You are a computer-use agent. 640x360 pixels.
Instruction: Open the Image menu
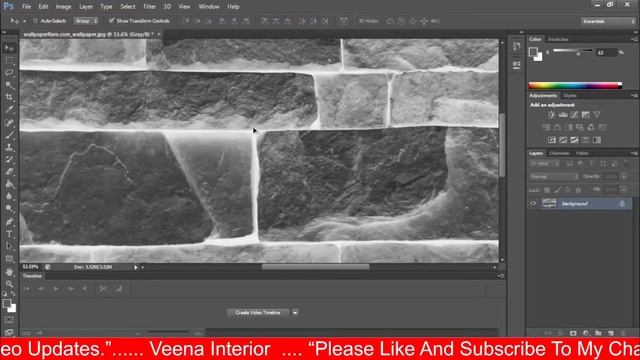tap(63, 7)
